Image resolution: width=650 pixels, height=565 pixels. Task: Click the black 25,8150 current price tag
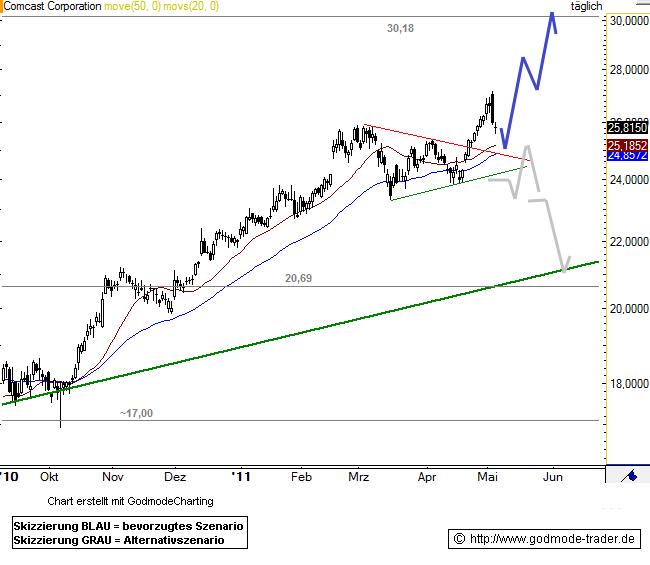pos(626,127)
